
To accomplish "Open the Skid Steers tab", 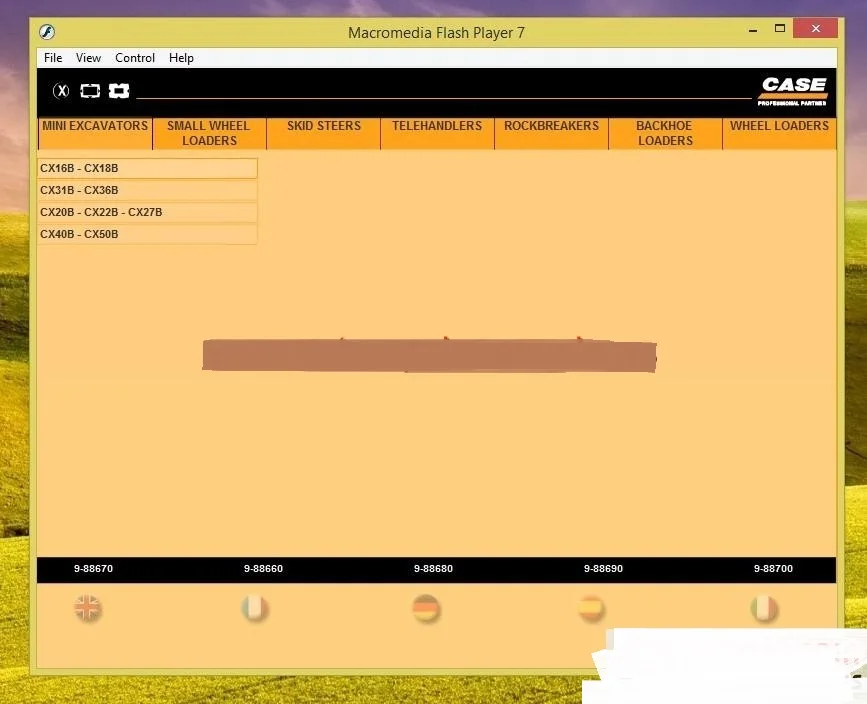I will pos(323,133).
